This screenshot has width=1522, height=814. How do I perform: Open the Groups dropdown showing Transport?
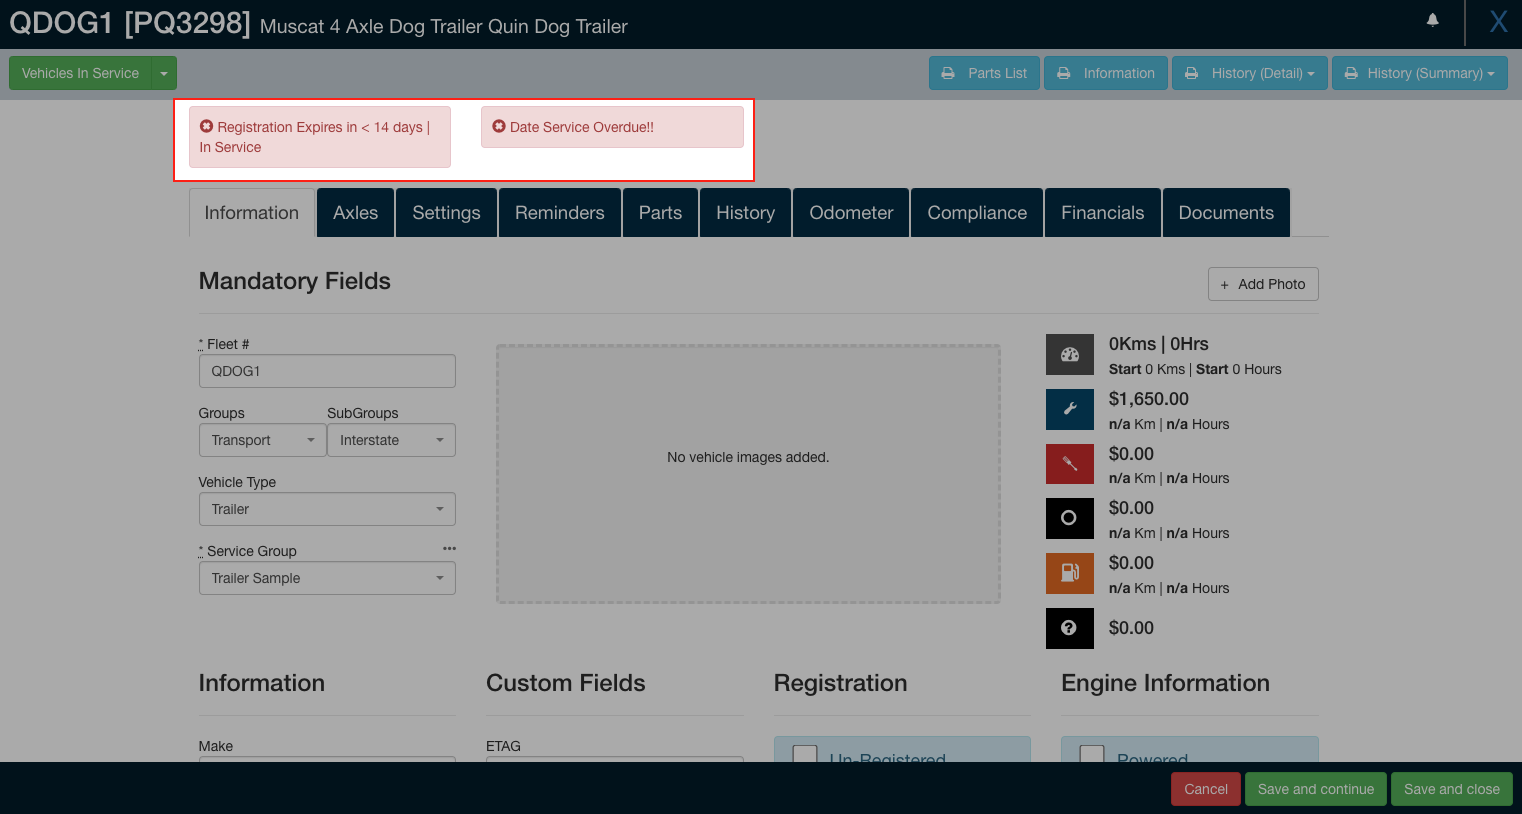coord(262,440)
